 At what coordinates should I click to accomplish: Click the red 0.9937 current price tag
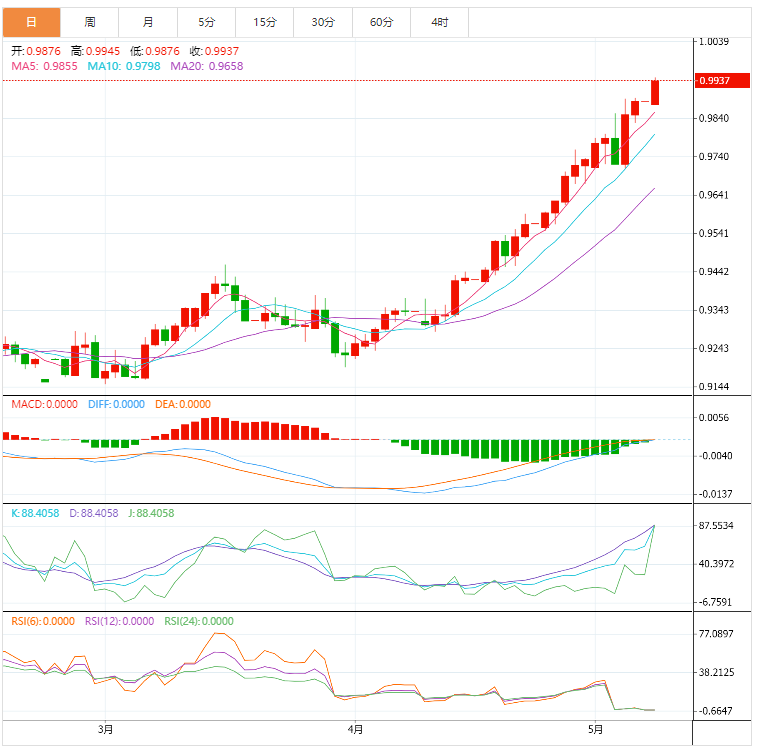point(720,80)
